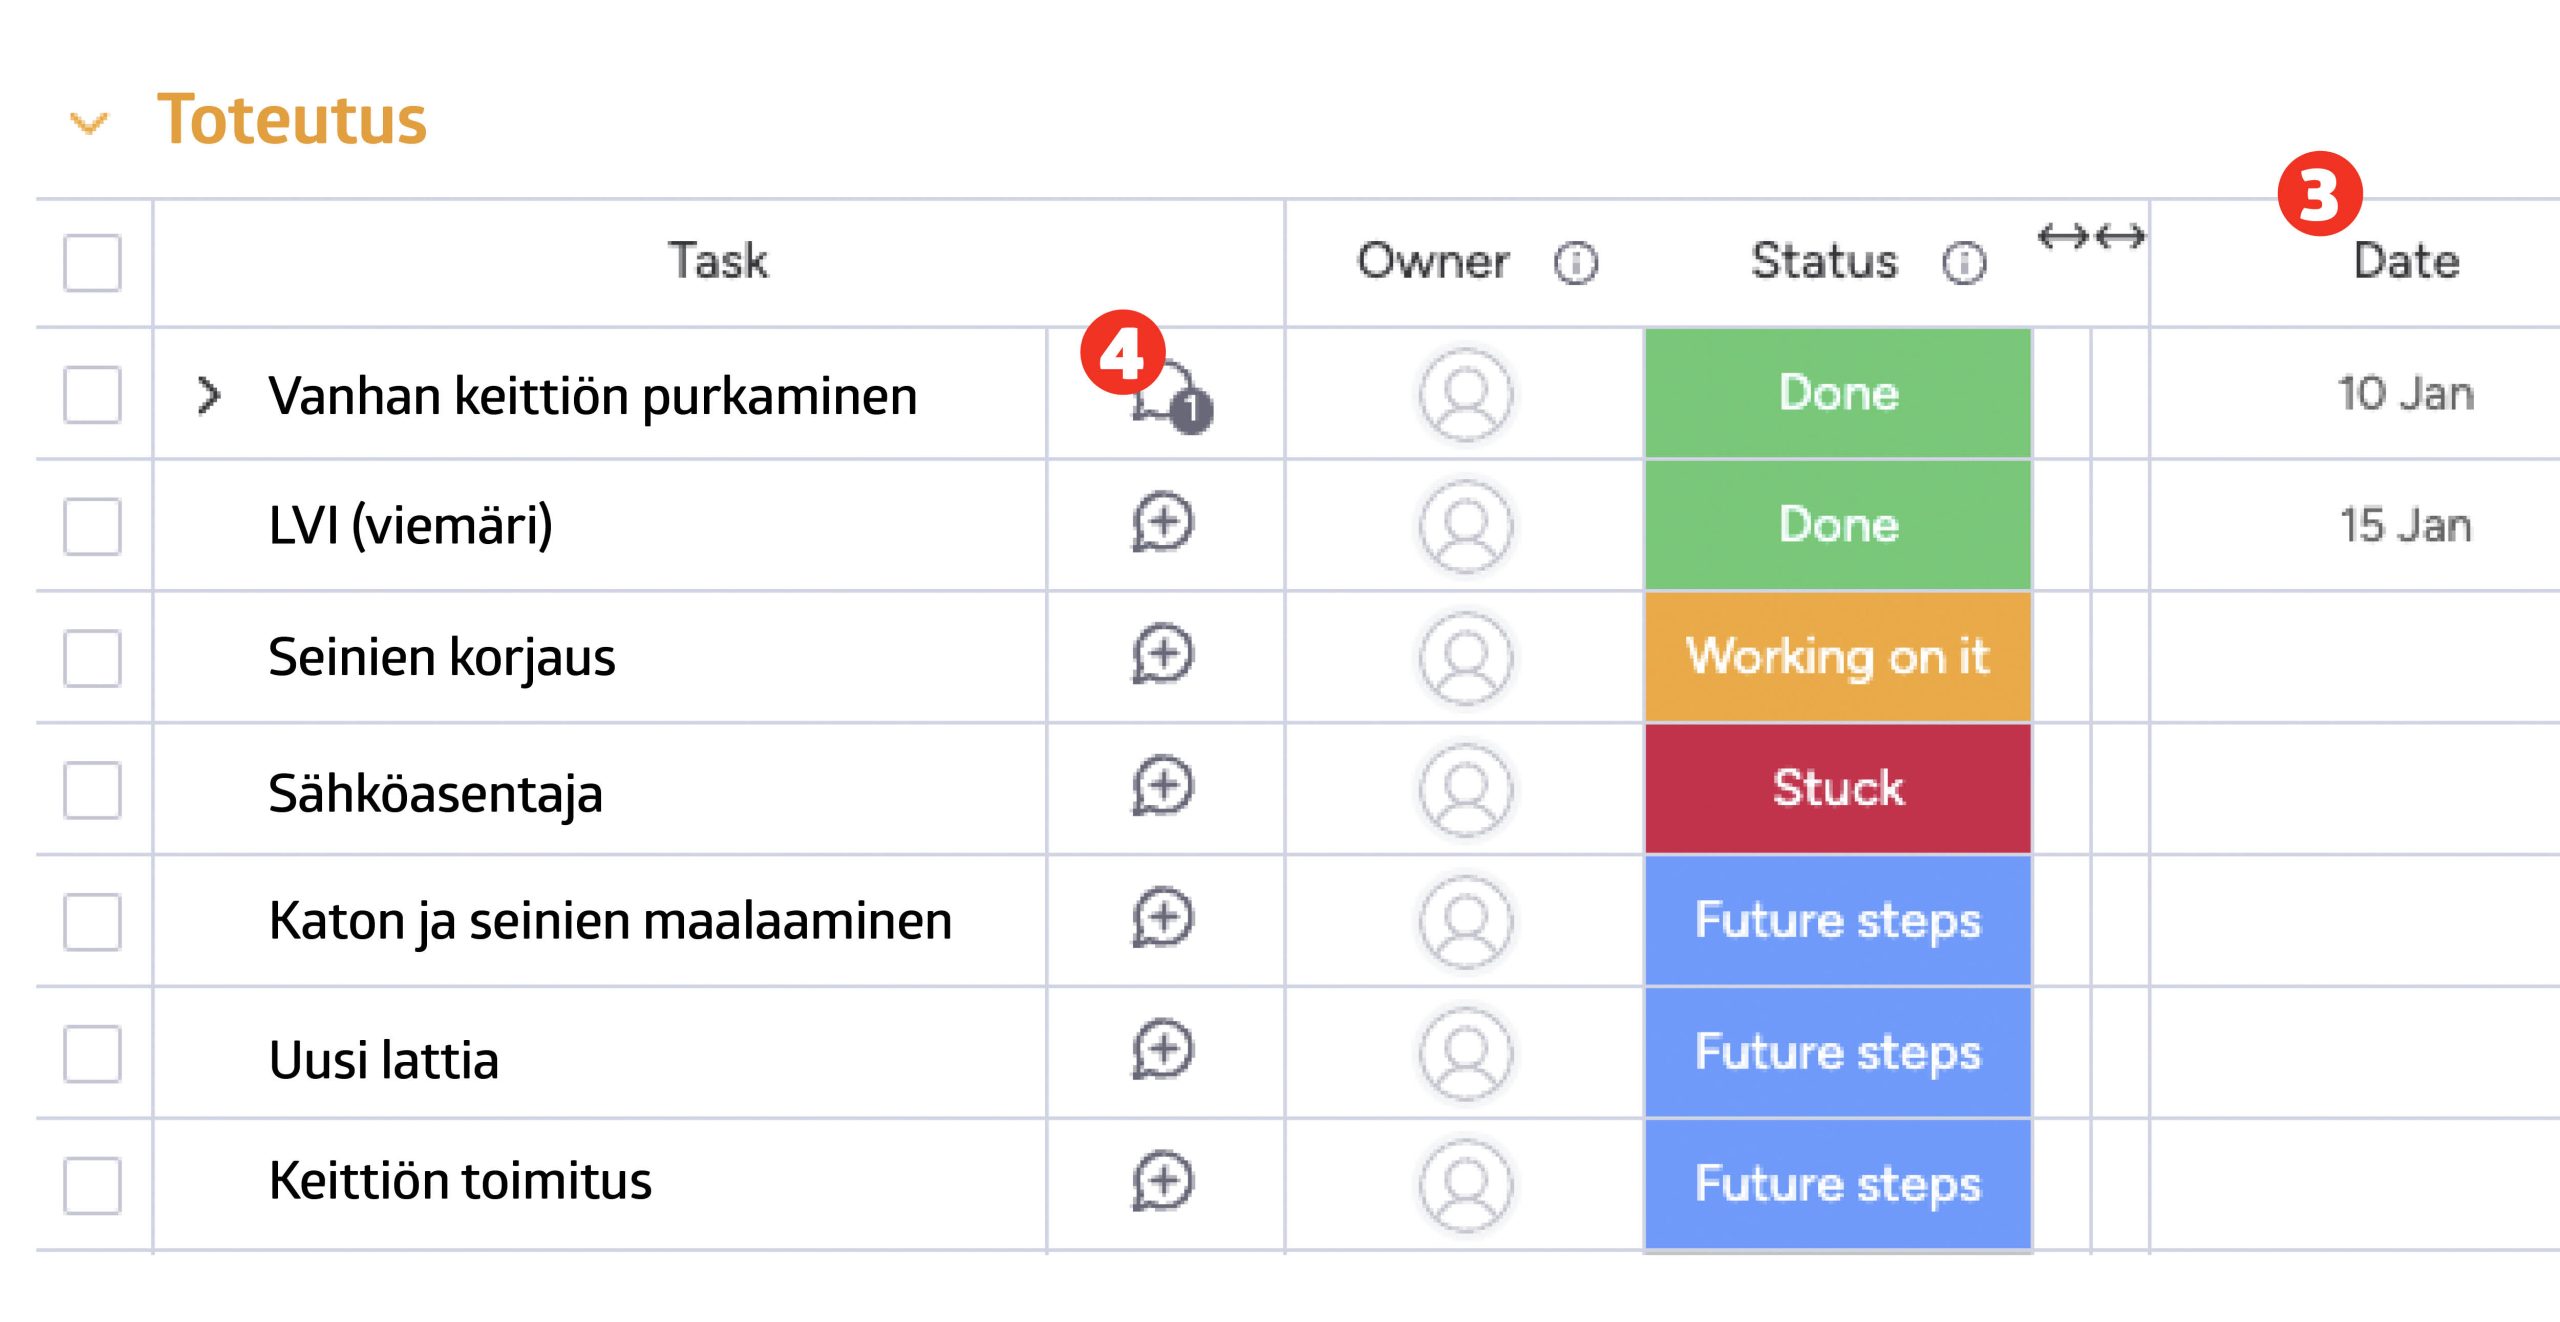This screenshot has width=2560, height=1322.
Task: Click Status column info icon
Action: click(x=1963, y=263)
